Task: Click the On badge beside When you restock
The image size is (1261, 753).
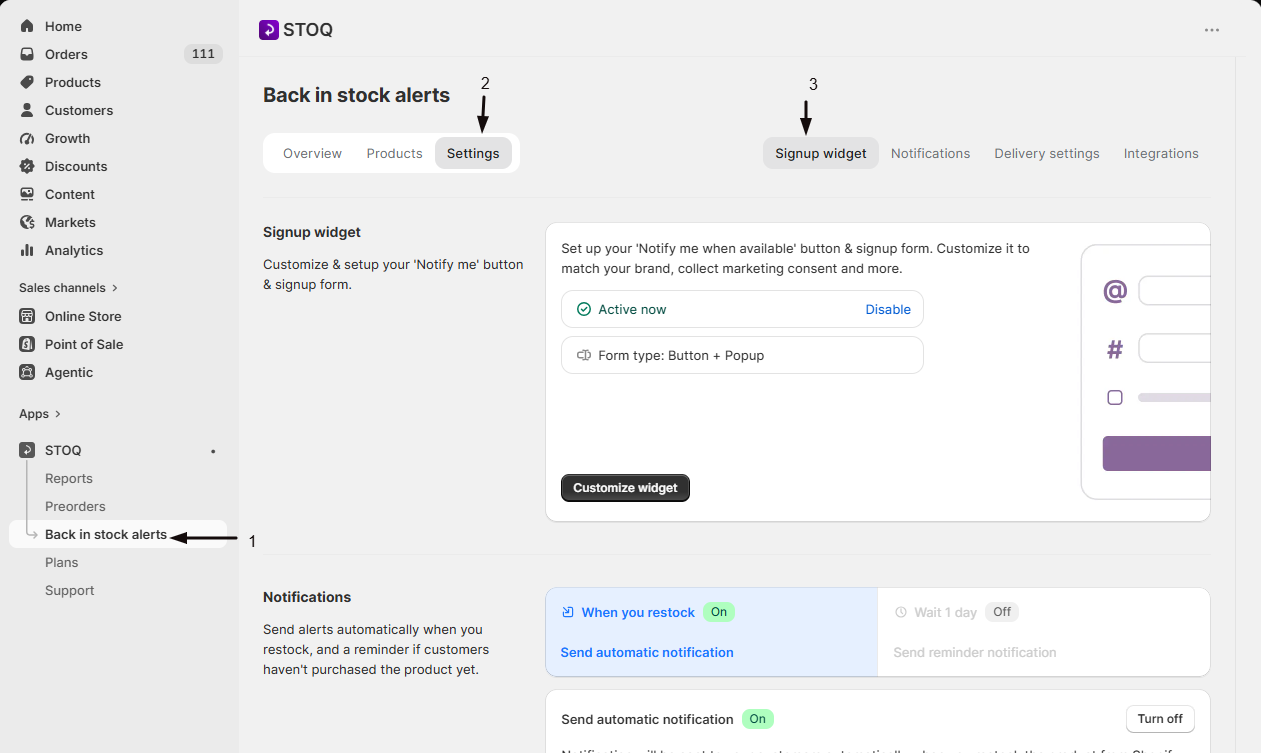Action: tap(719, 612)
